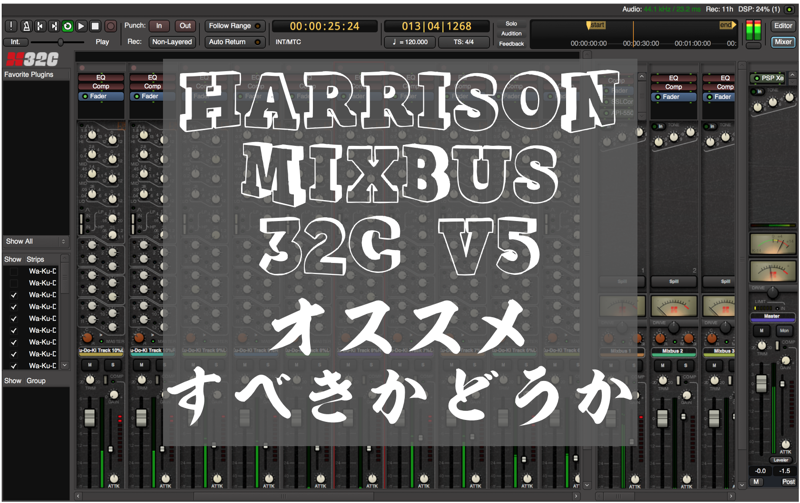The height and width of the screenshot is (503, 800).
Task: Click the 013|04|1268 bars-beats clock
Action: [437, 26]
